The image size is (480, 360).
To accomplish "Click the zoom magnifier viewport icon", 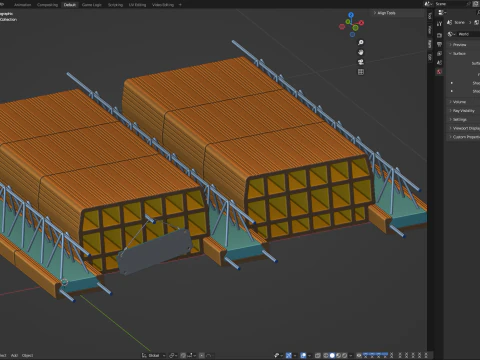I will tap(361, 42).
